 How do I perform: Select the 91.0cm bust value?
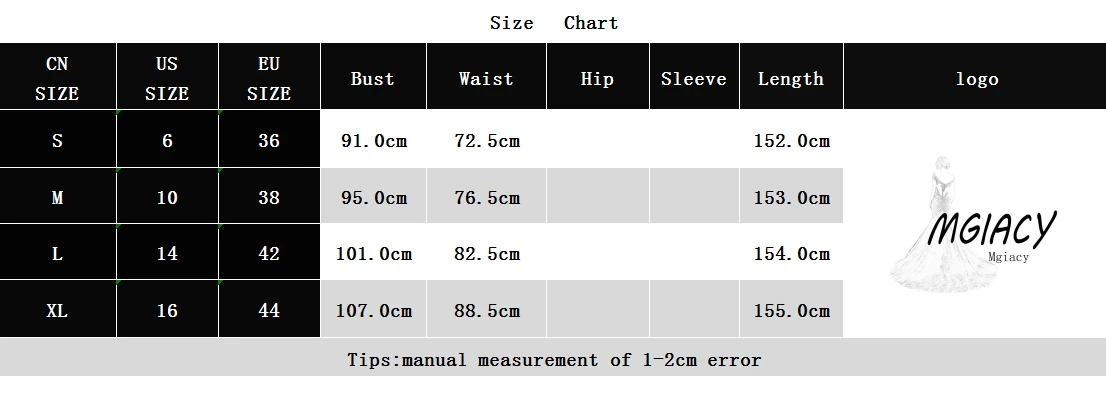coord(374,141)
